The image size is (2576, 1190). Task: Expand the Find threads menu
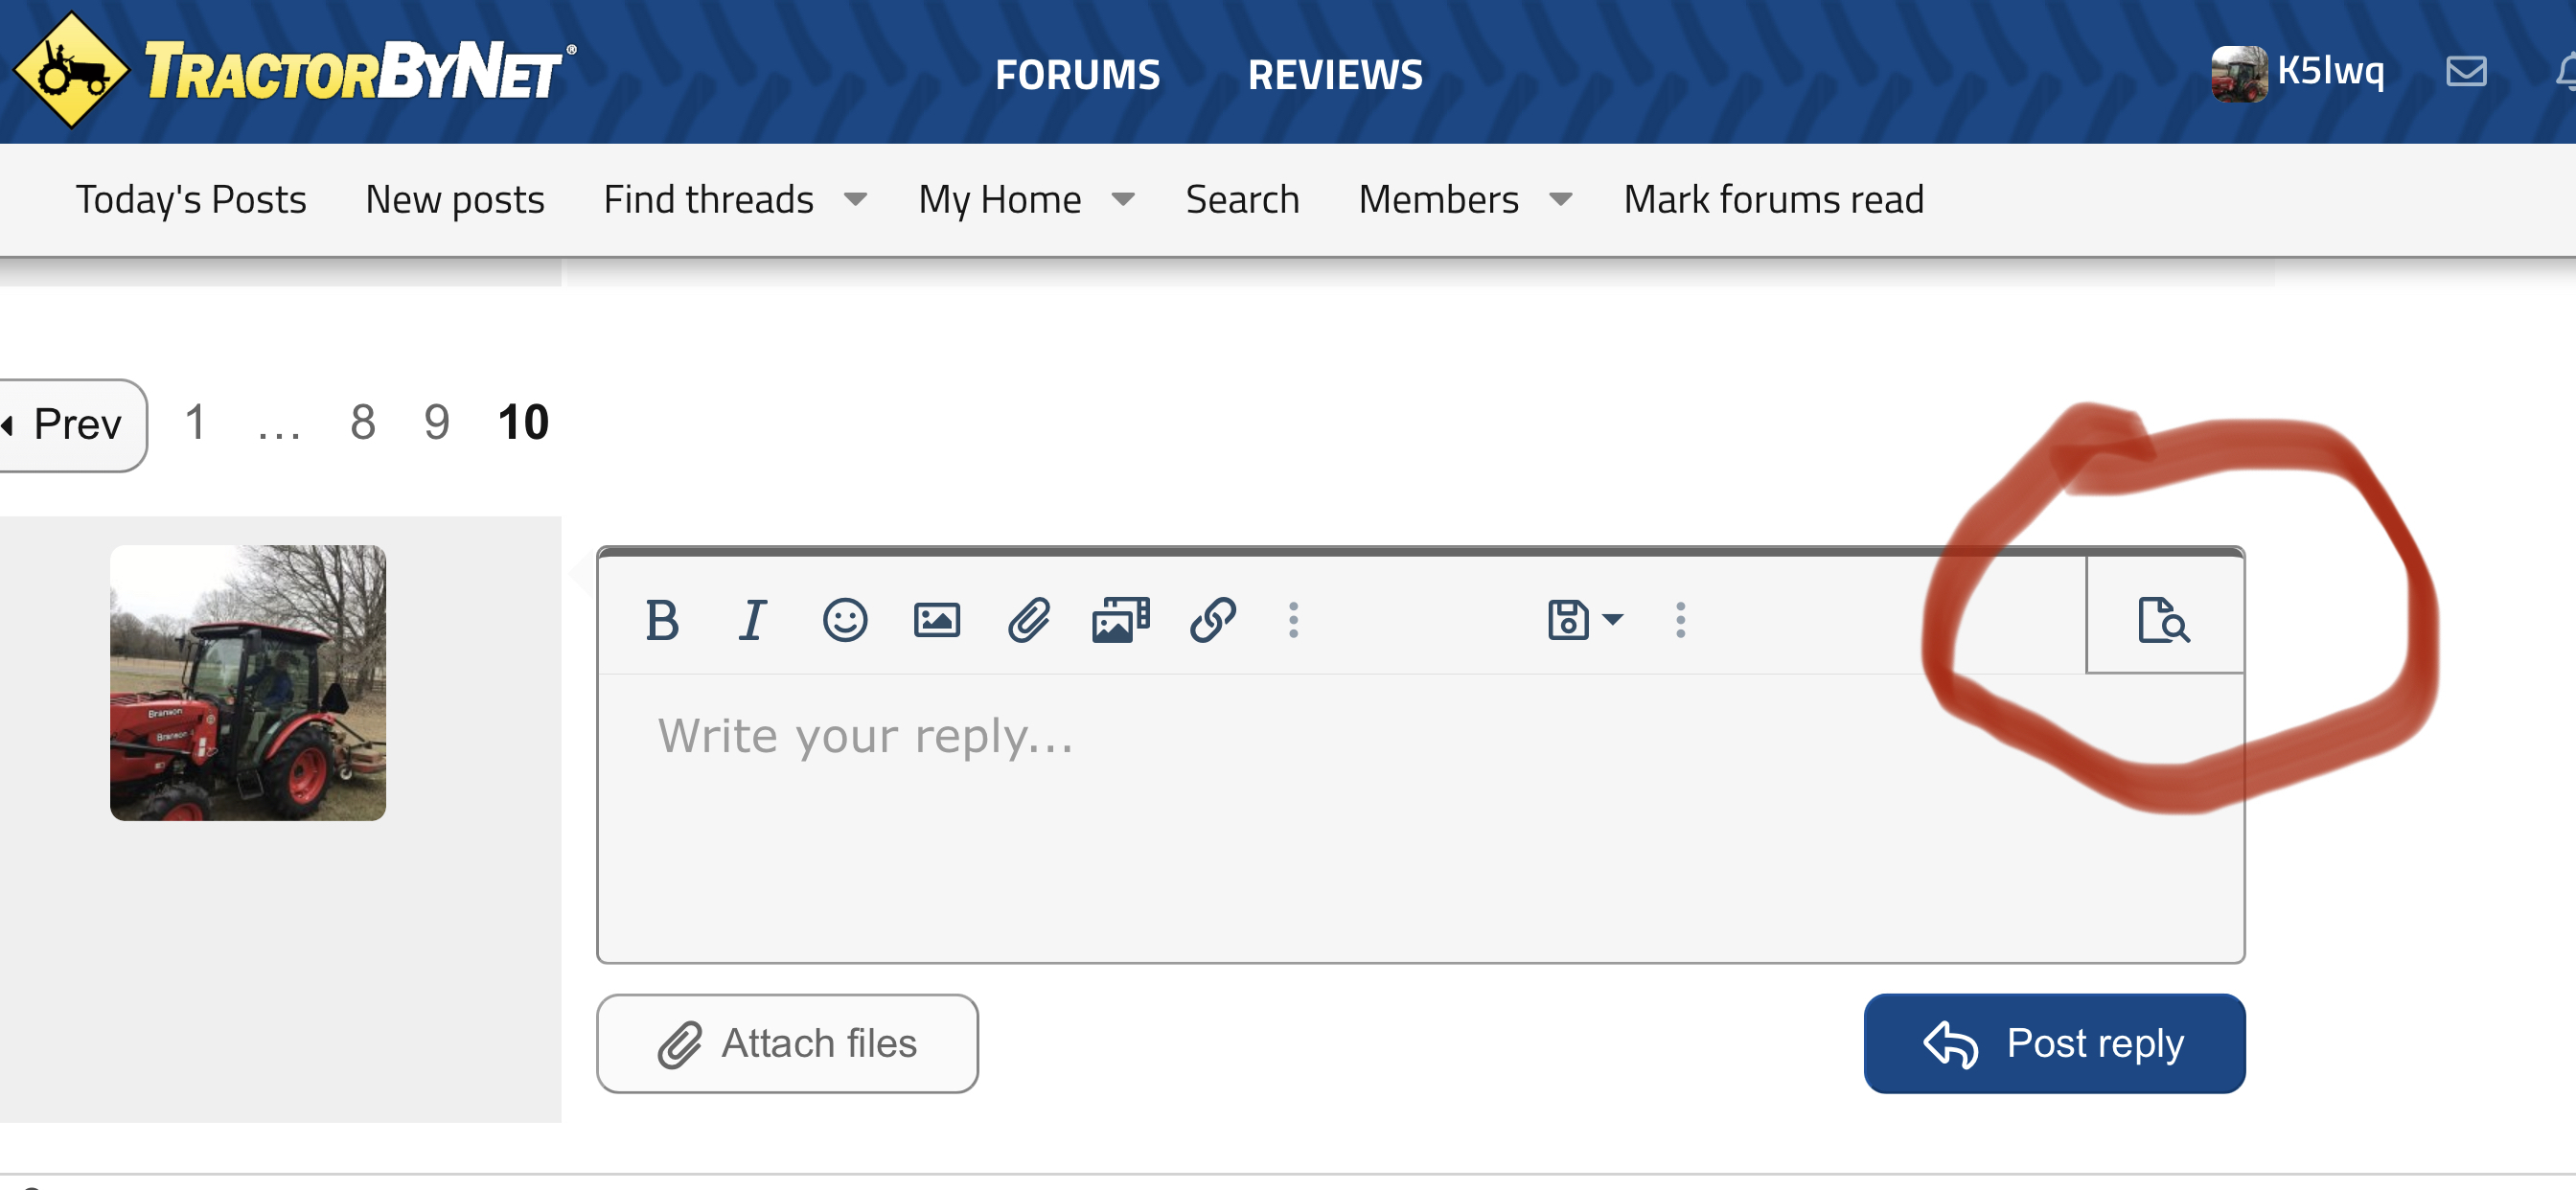[855, 199]
